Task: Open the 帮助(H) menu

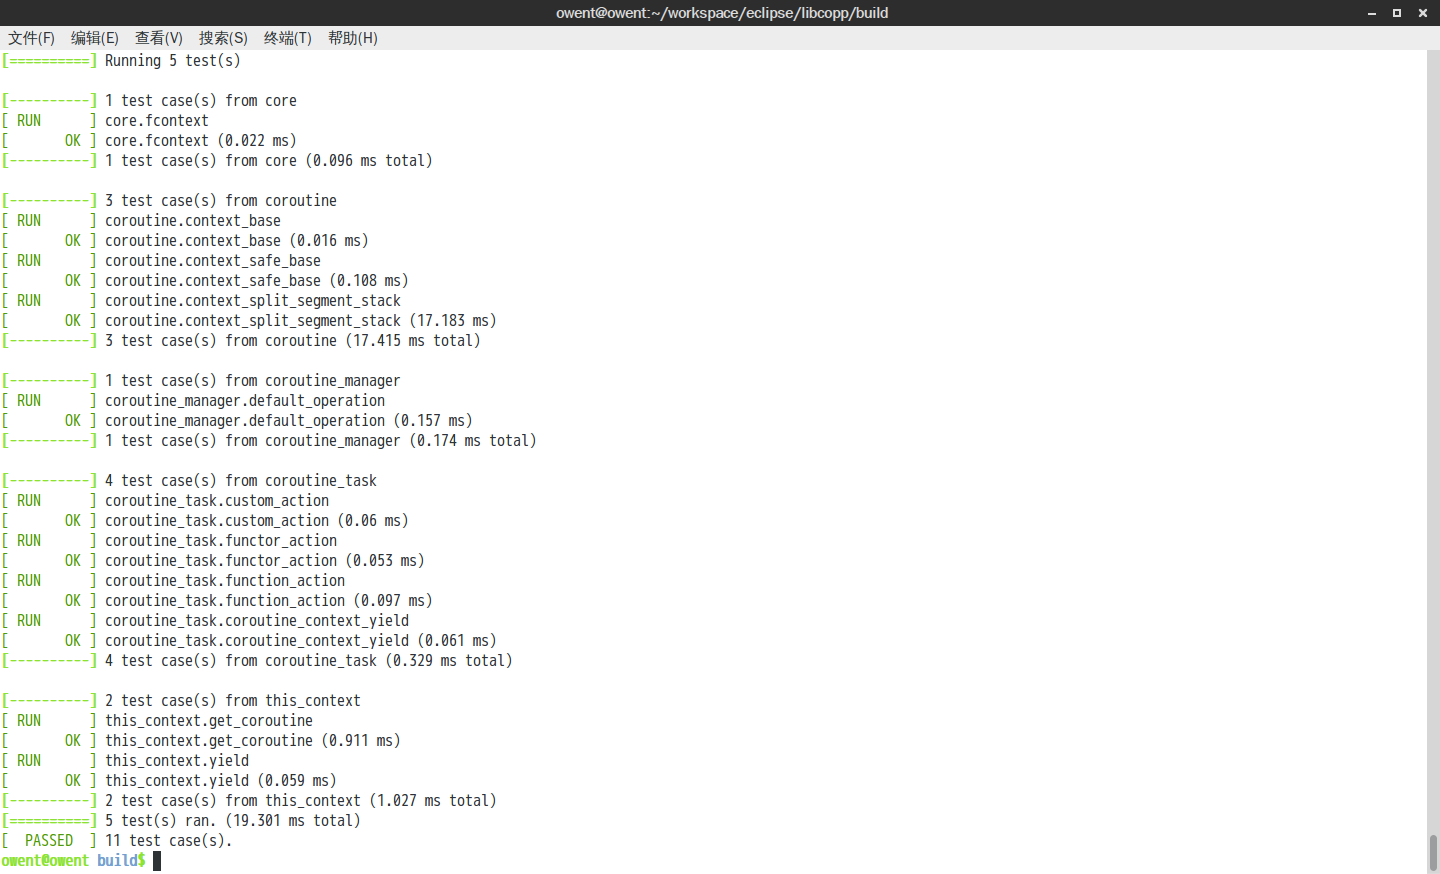Action: point(352,38)
